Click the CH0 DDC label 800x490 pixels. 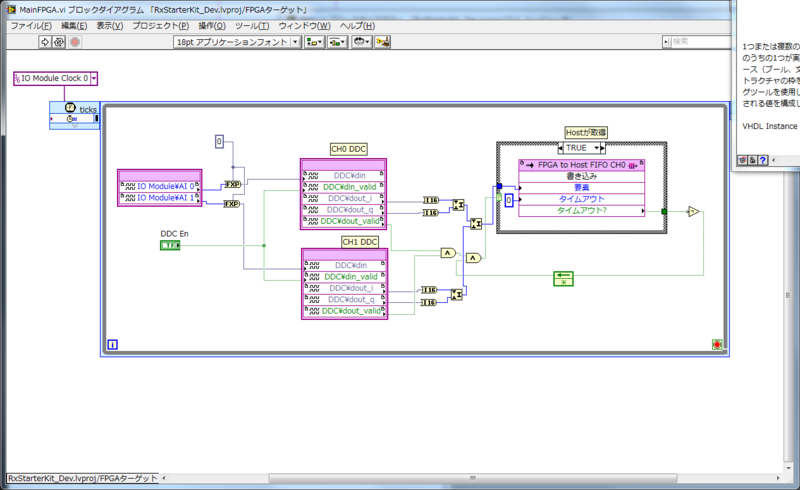(x=349, y=149)
